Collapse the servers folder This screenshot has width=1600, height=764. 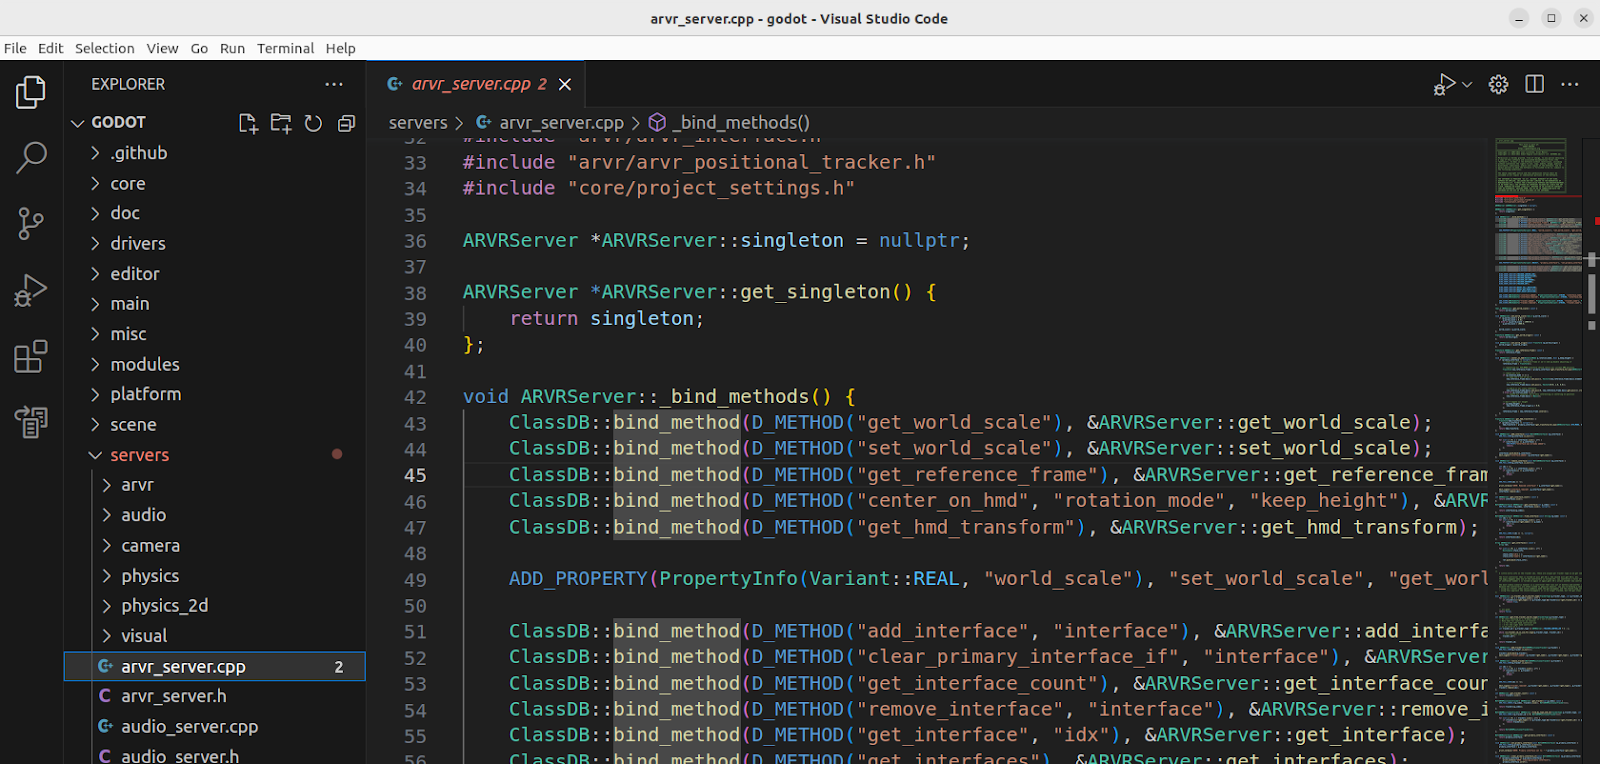139,455
